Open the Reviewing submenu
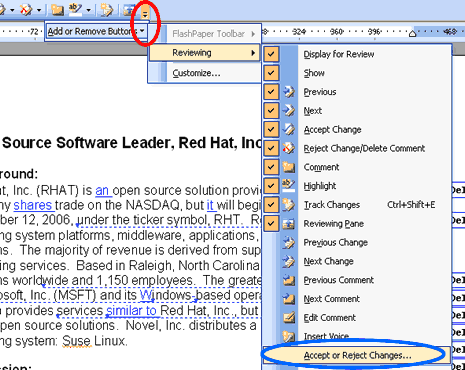Image resolution: width=465 pixels, height=370 pixels. tap(205, 53)
